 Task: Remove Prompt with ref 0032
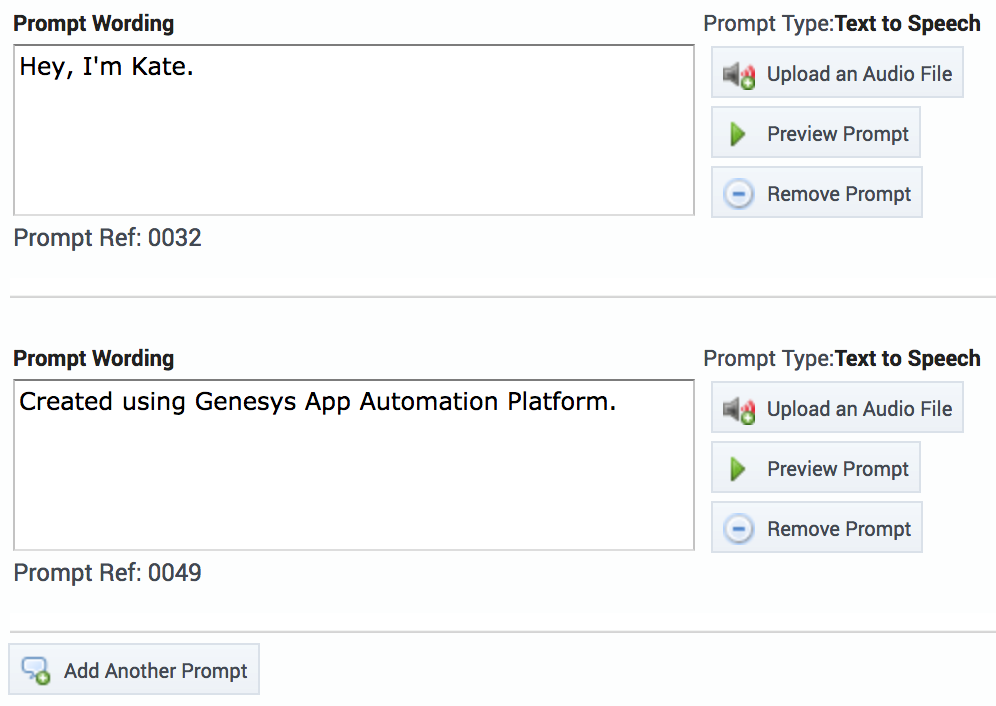817,193
